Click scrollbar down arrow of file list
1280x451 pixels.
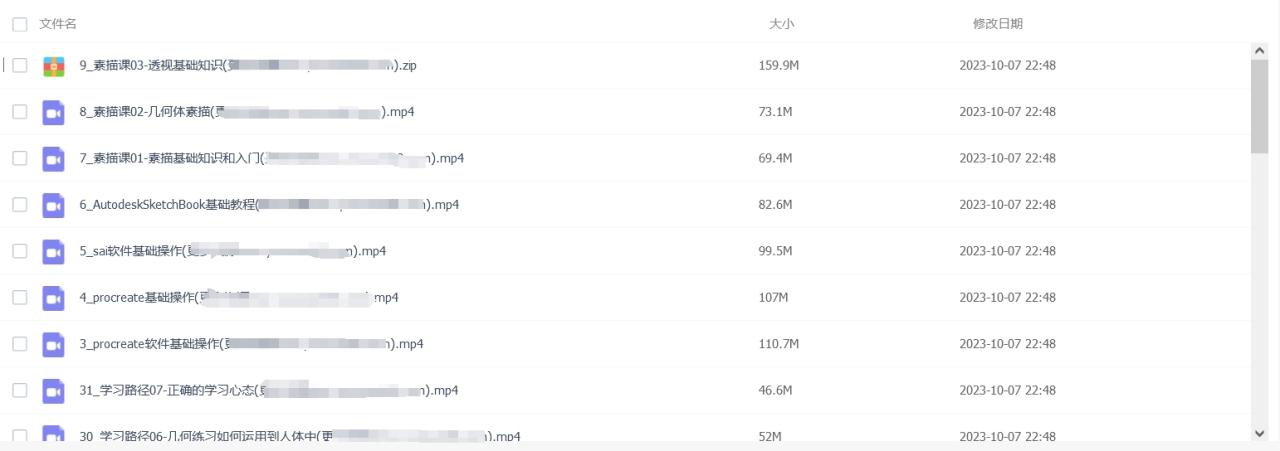pos(1259,432)
